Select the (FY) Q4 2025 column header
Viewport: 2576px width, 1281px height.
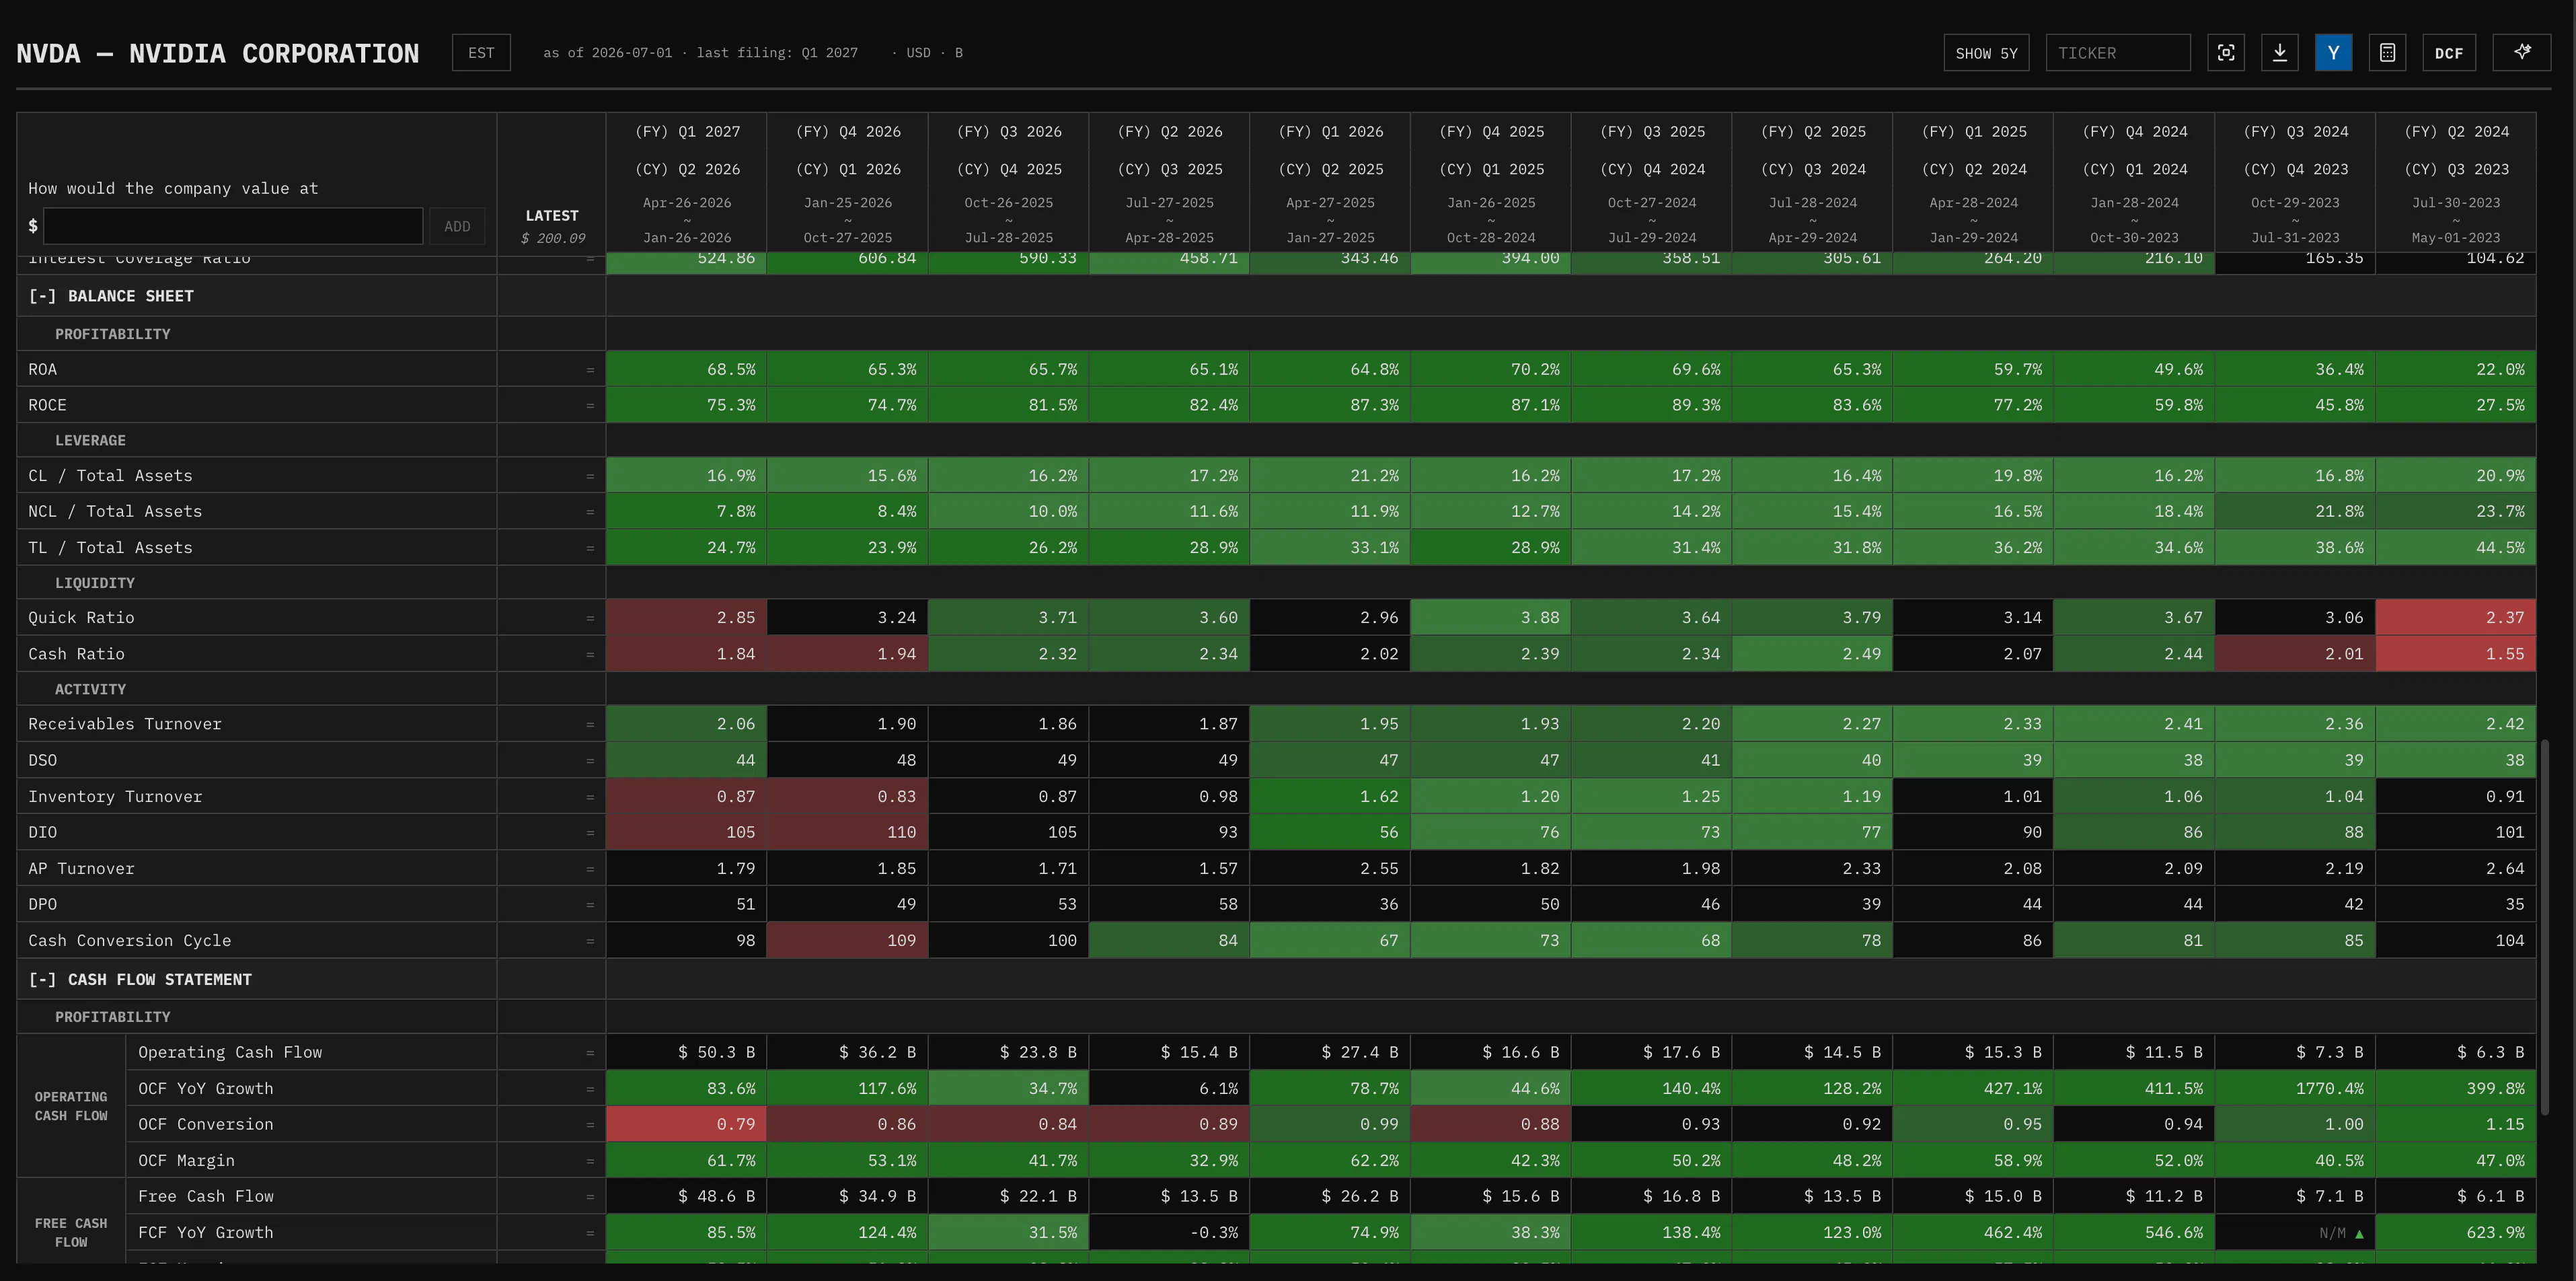coord(1491,184)
